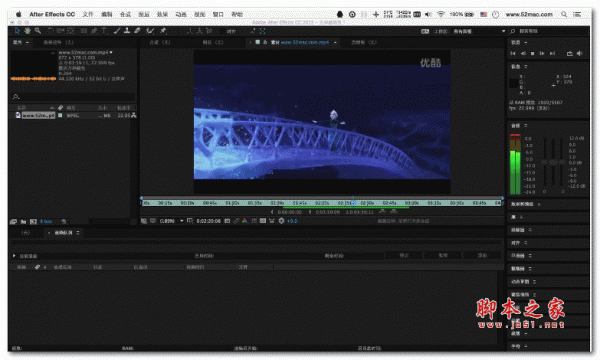
Task: Click the reset exposure icon below viewer
Action: (281, 221)
